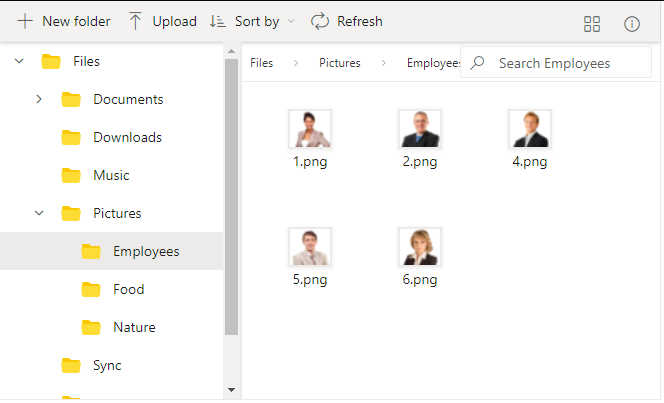
Task: Open the details info icon
Action: pos(631,24)
